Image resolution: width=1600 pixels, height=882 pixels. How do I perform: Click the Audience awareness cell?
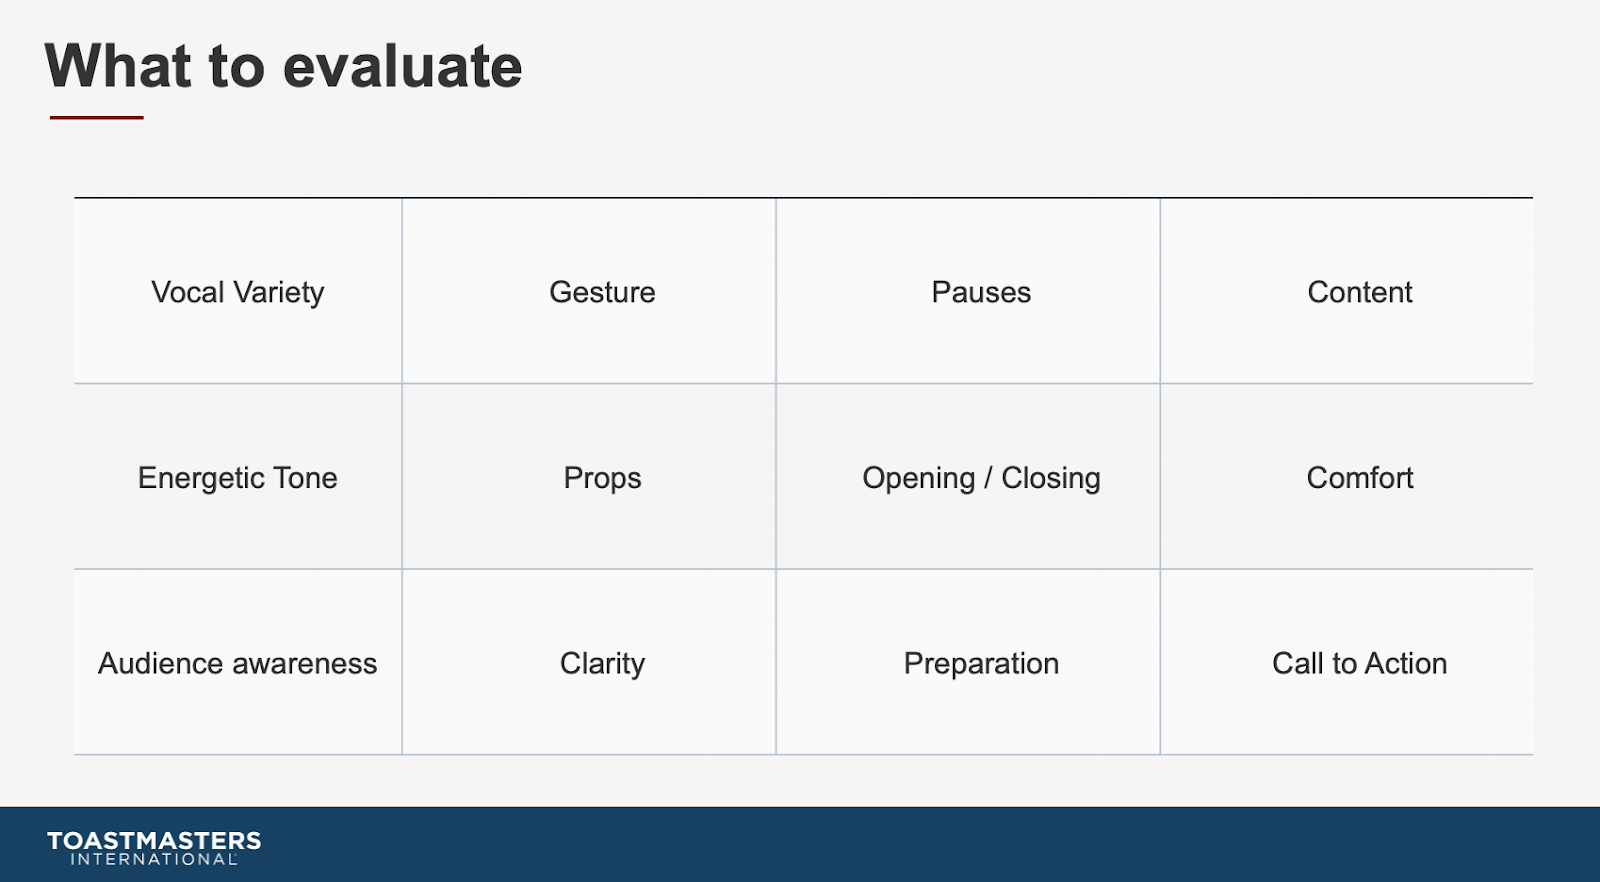pos(238,662)
